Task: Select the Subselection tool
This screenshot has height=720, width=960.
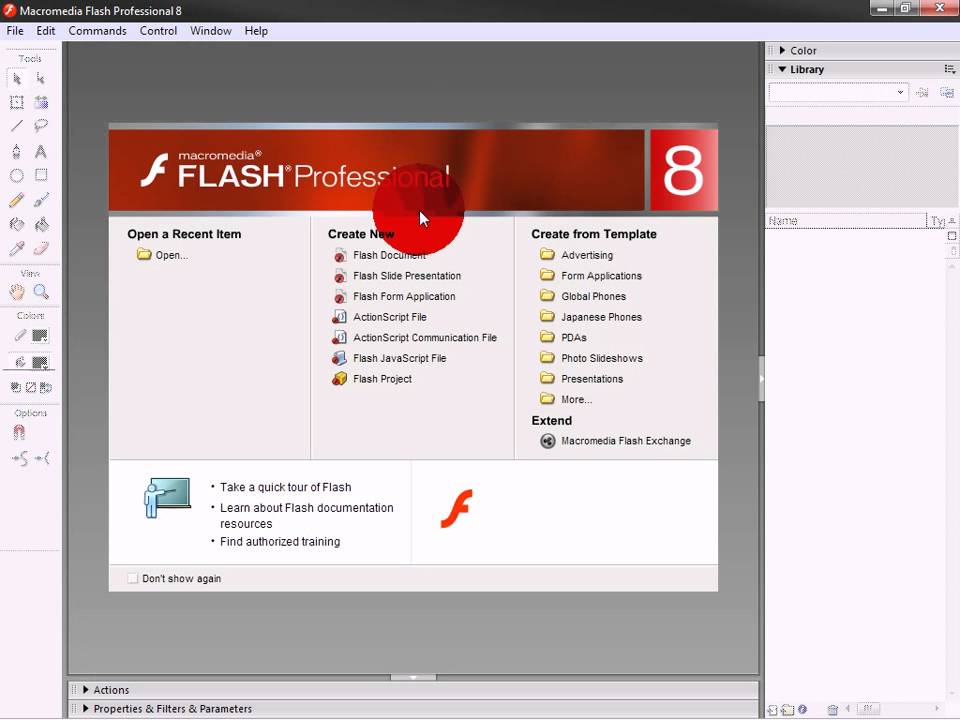Action: [x=40, y=79]
